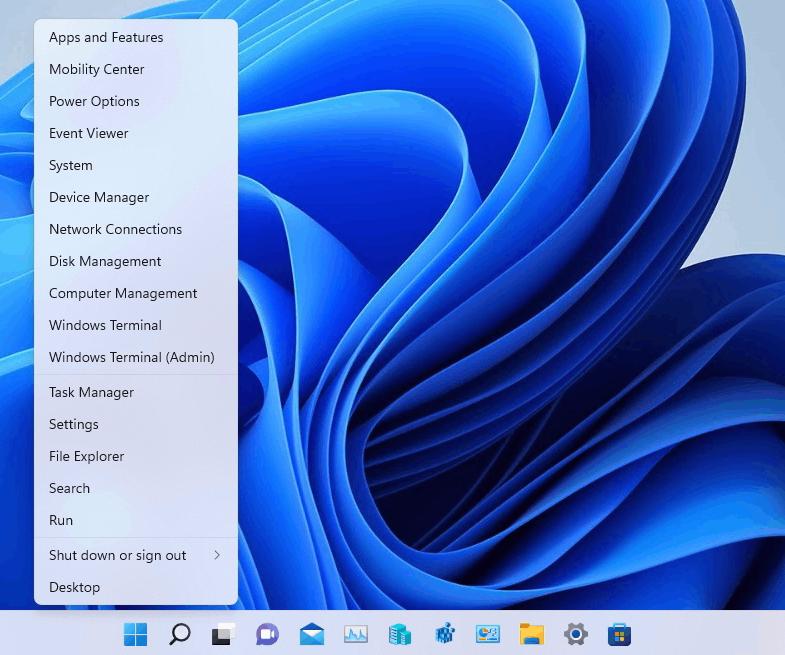Select Search in the context menu
785x655 pixels.
[136, 489]
